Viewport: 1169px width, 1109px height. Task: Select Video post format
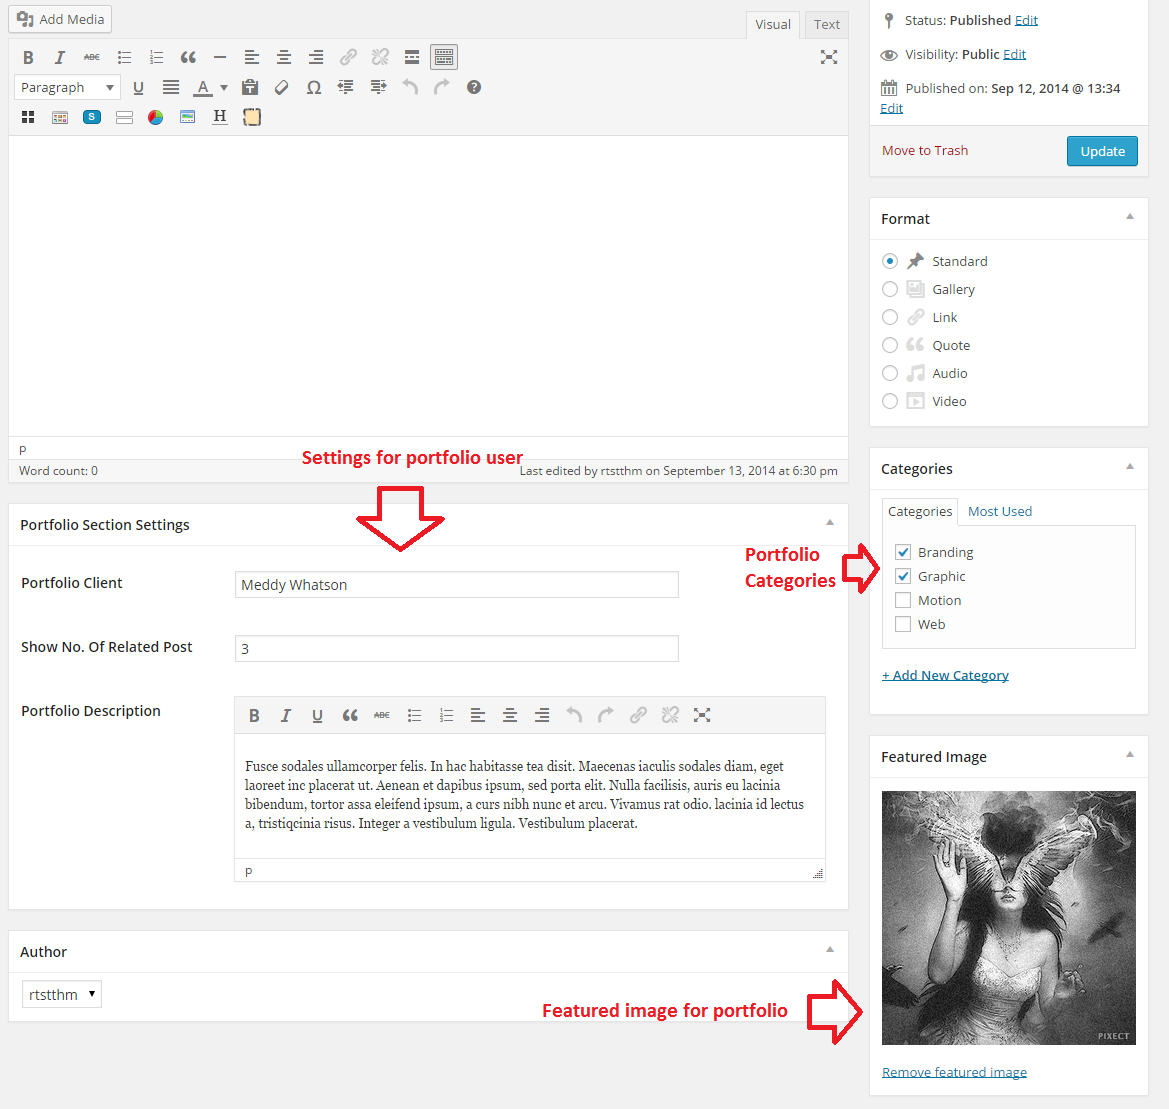tap(889, 401)
